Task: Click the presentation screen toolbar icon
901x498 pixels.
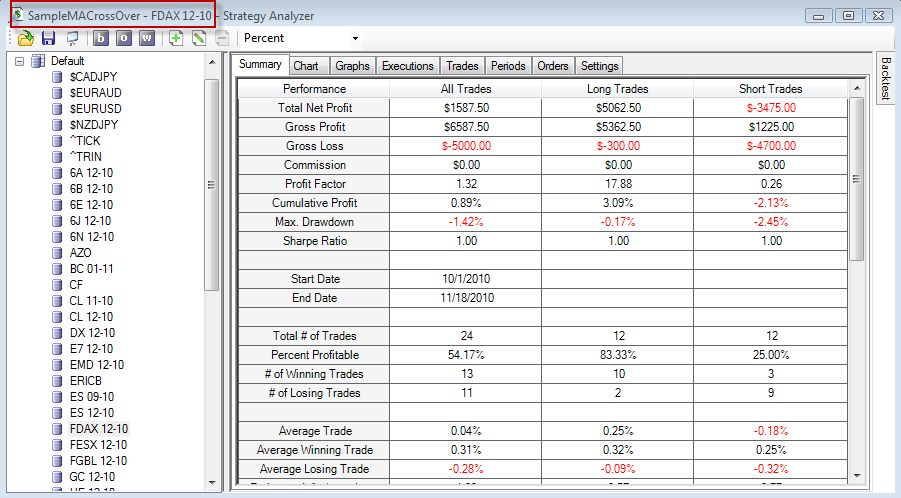Action: (72, 38)
